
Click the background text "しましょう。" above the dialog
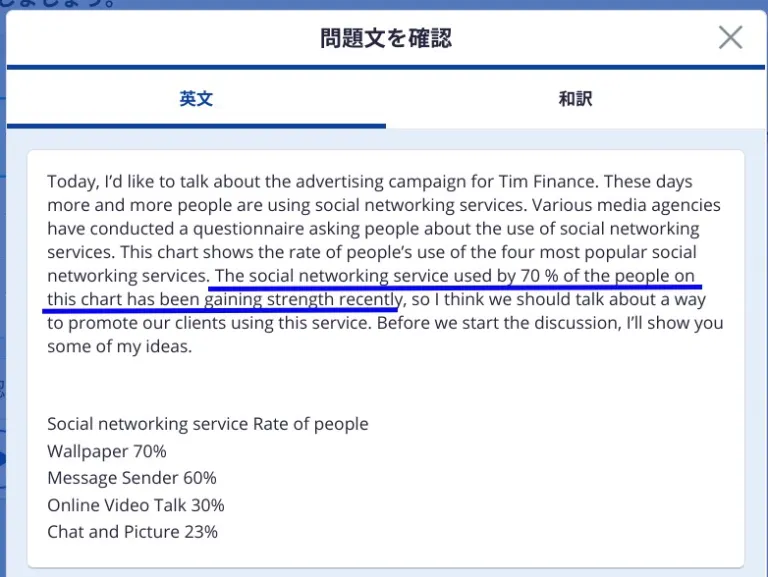[x=60, y=3]
